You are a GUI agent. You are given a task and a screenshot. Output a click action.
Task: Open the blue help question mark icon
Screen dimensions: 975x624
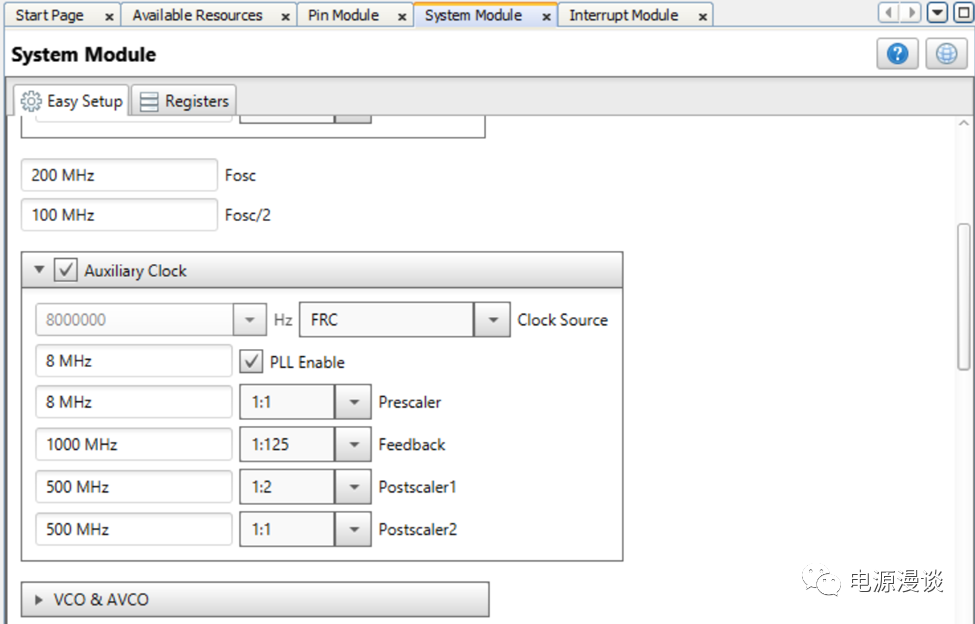coord(897,54)
